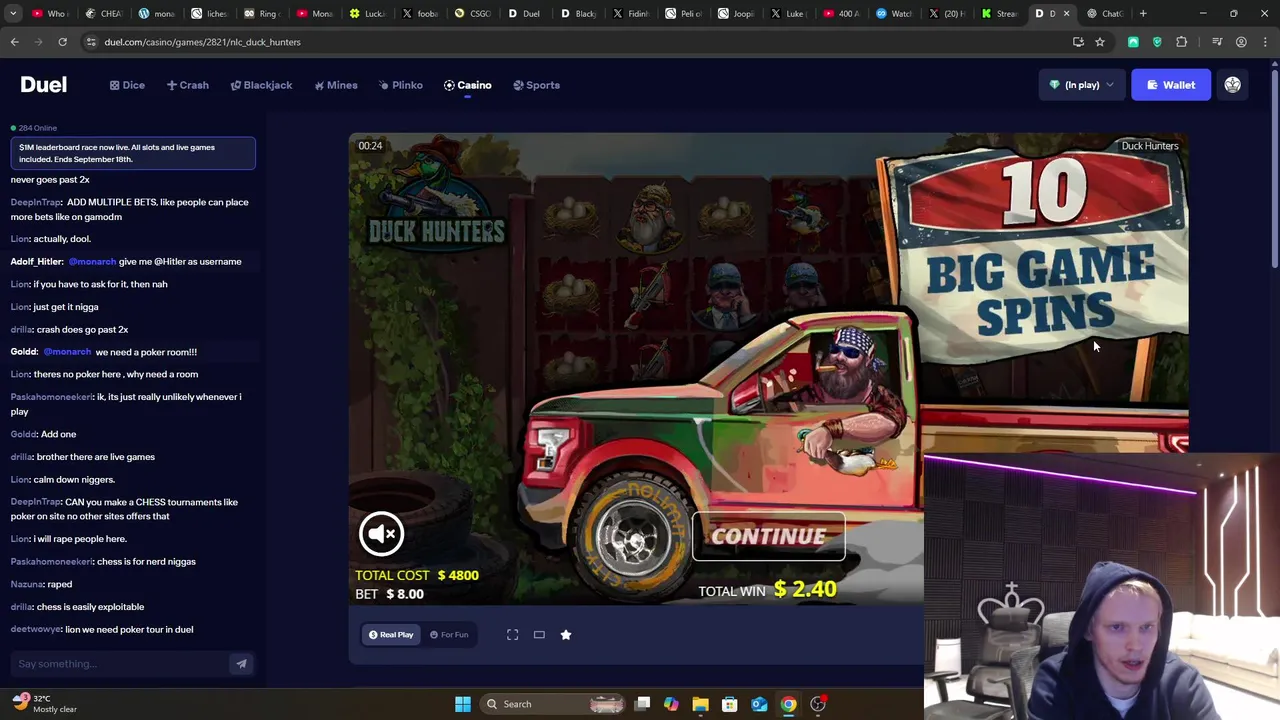Switch to the lichess browser tab
This screenshot has width=1280, height=720.
click(x=212, y=13)
